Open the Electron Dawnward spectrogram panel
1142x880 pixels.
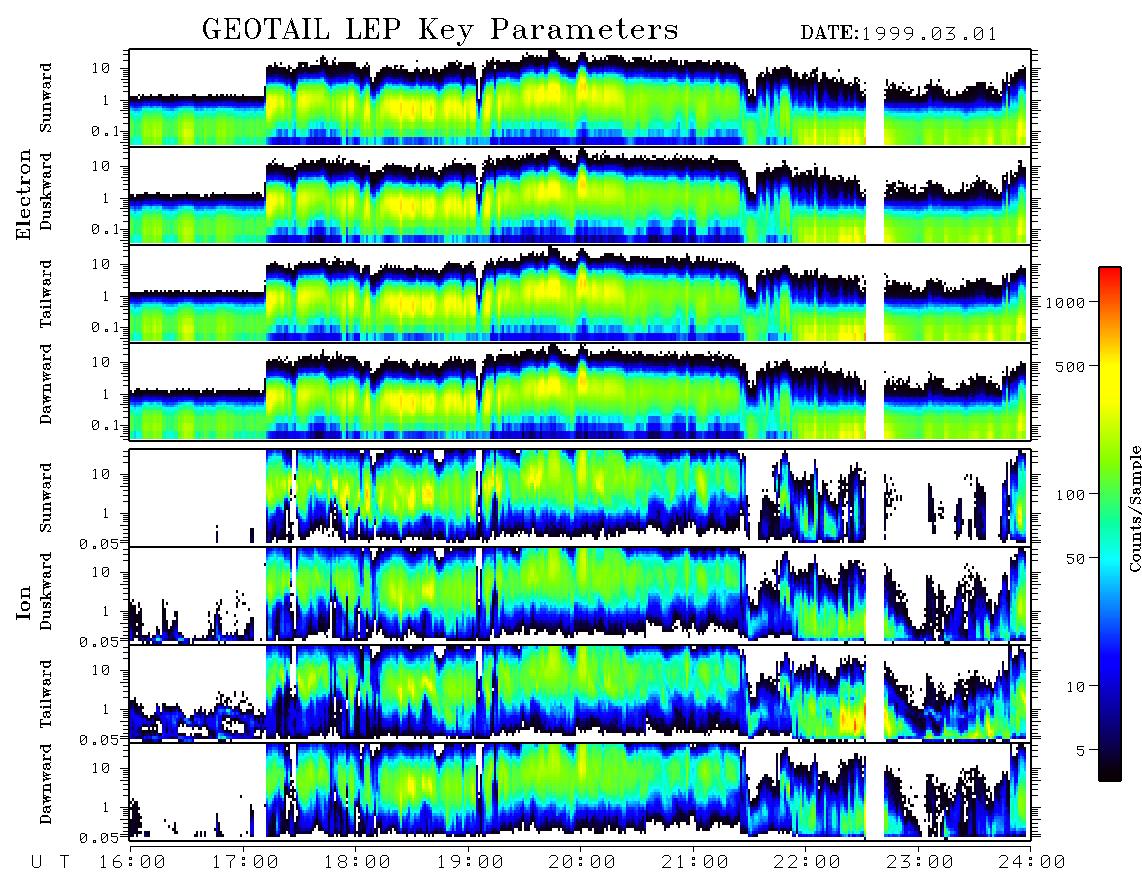click(580, 391)
